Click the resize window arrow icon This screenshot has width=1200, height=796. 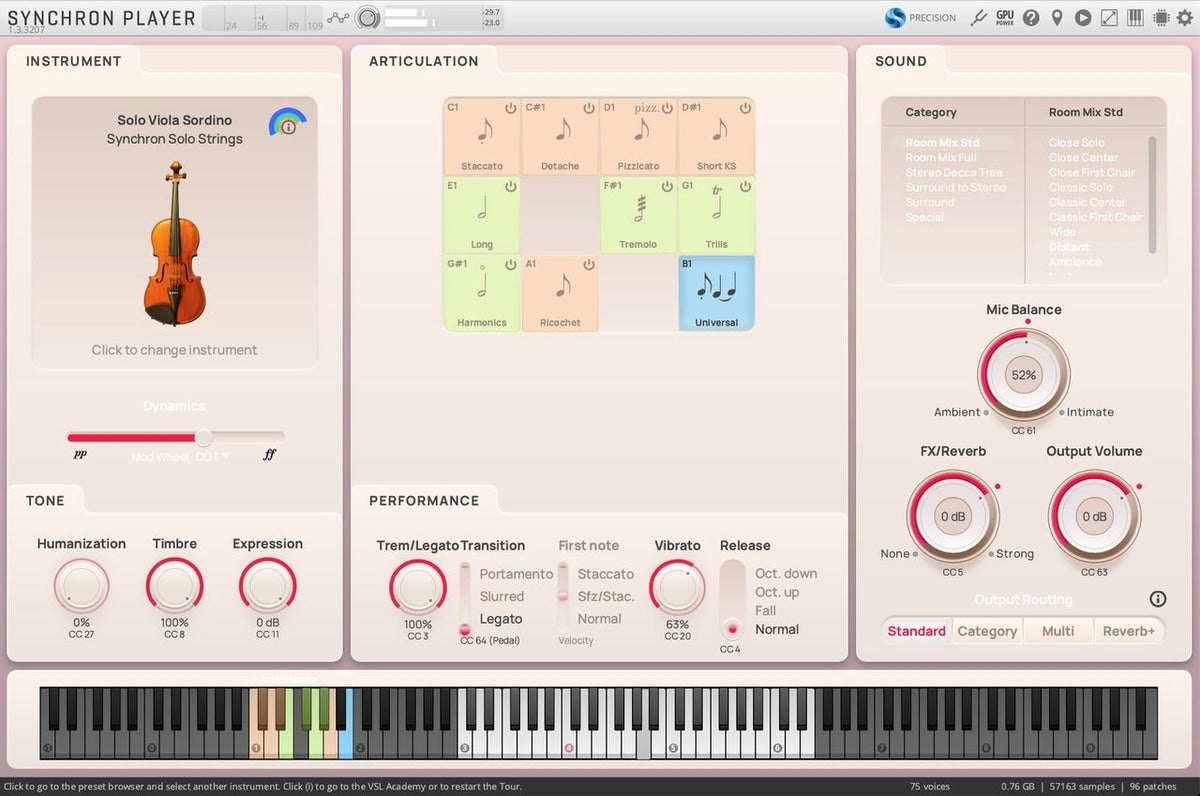(x=1109, y=17)
